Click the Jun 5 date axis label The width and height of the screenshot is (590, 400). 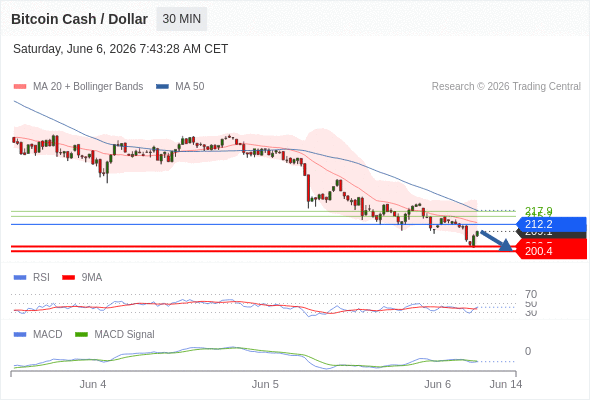[265, 385]
